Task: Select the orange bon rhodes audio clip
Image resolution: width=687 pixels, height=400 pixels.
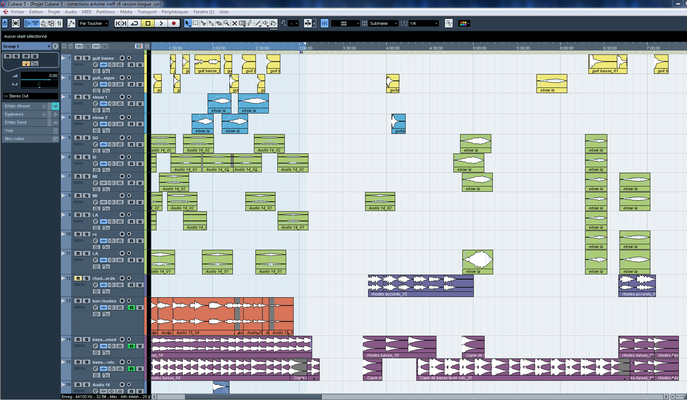Action: click(222, 316)
